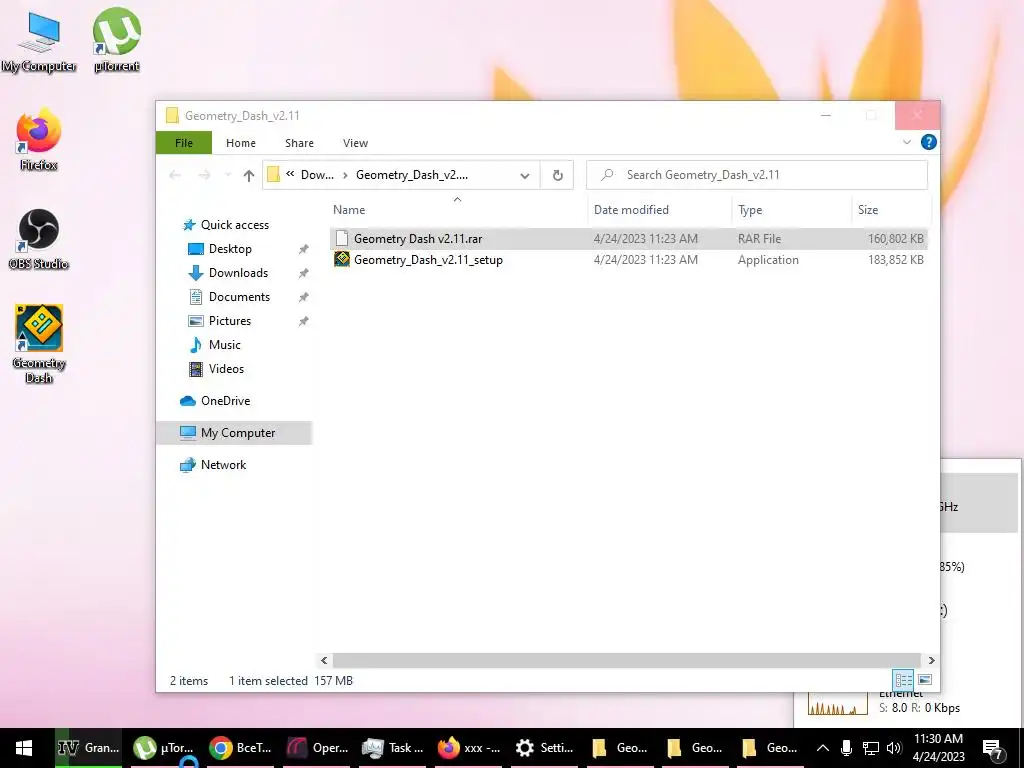Open Settings taskbar button

point(545,748)
